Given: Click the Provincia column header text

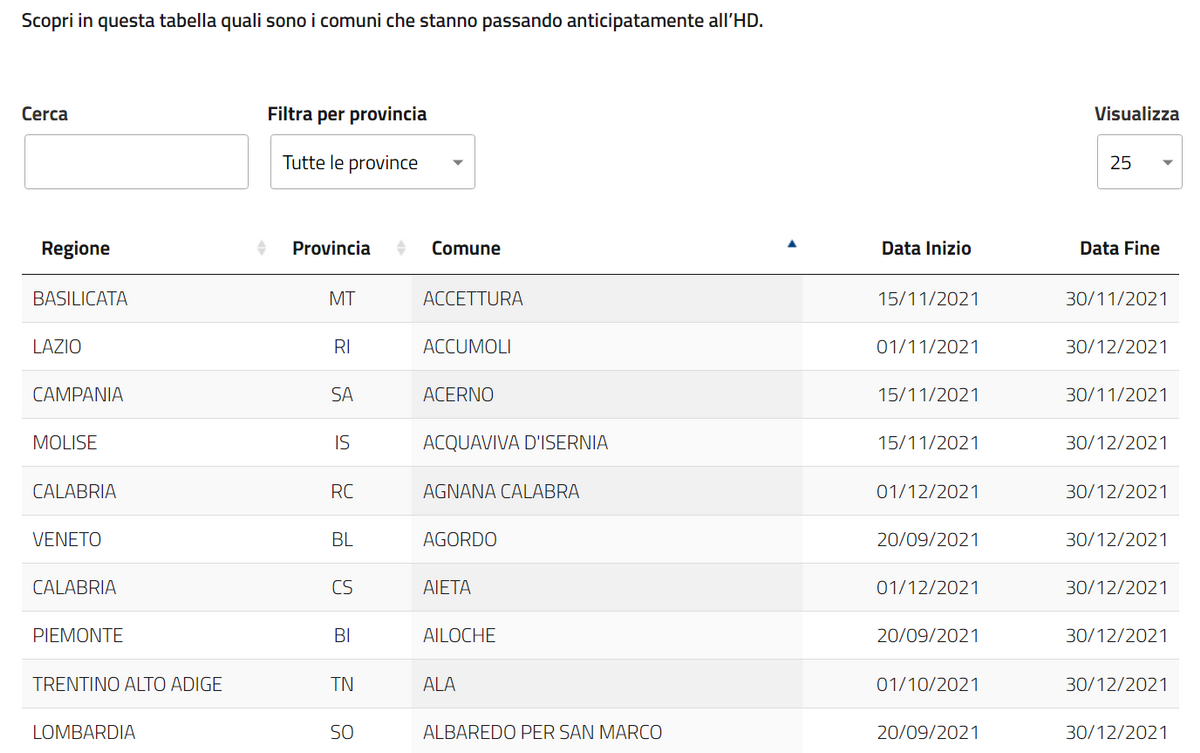Looking at the screenshot, I should click(331, 248).
